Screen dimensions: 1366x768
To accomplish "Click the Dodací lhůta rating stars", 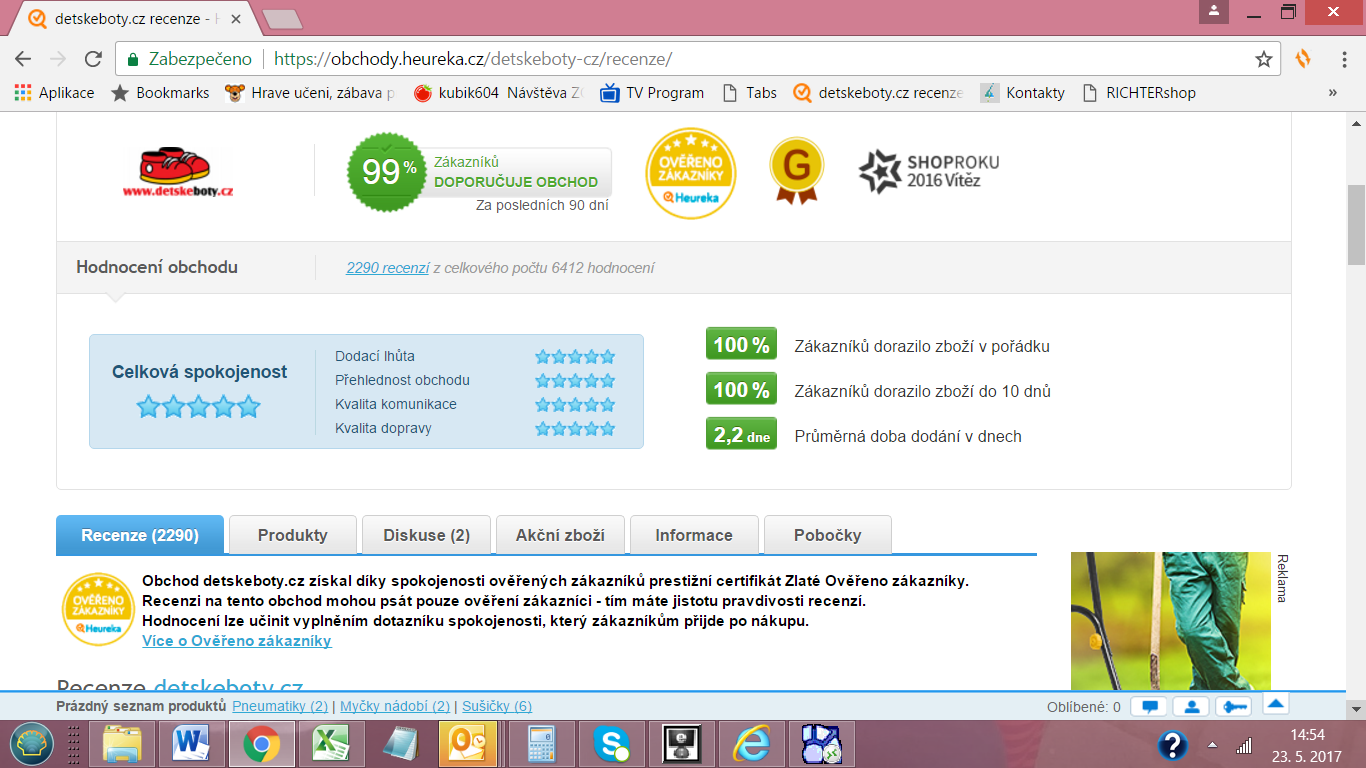I will [575, 356].
